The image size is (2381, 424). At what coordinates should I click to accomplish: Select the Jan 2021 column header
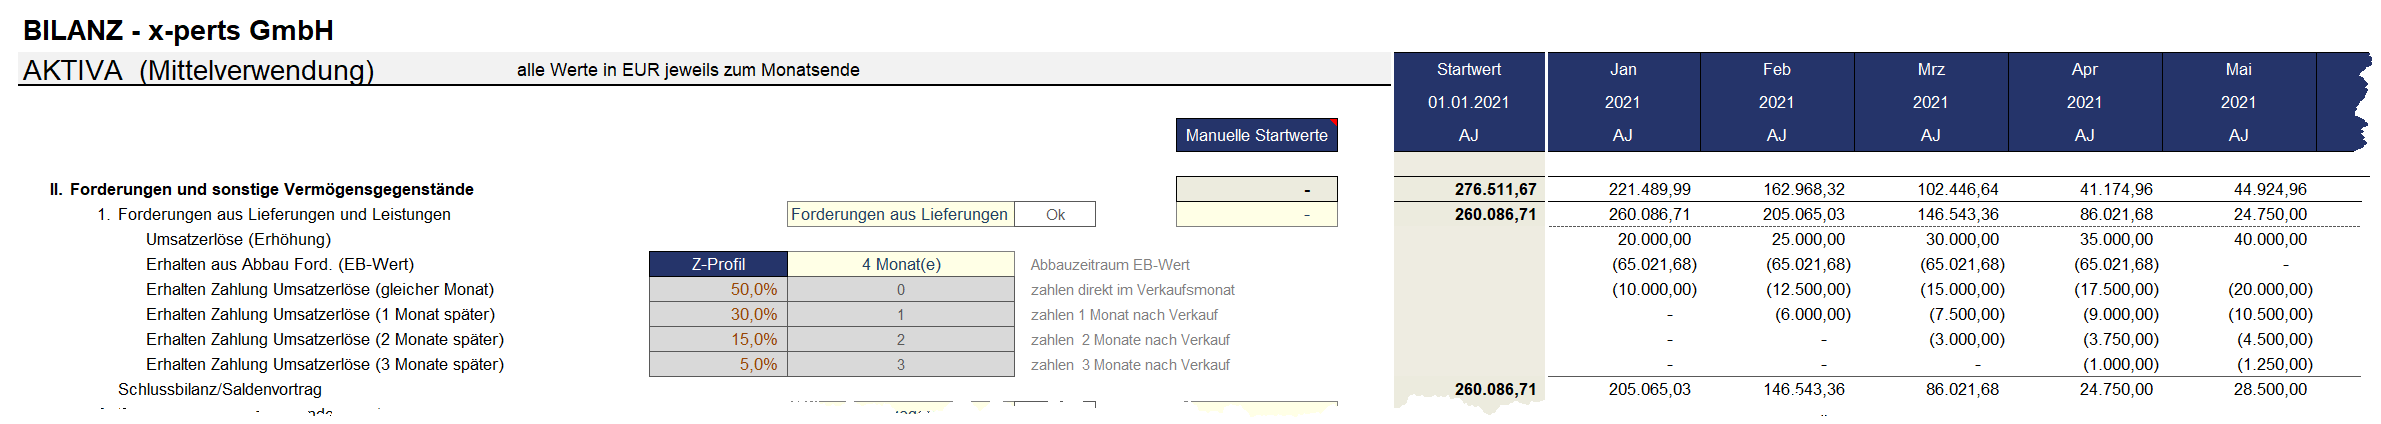click(1624, 102)
